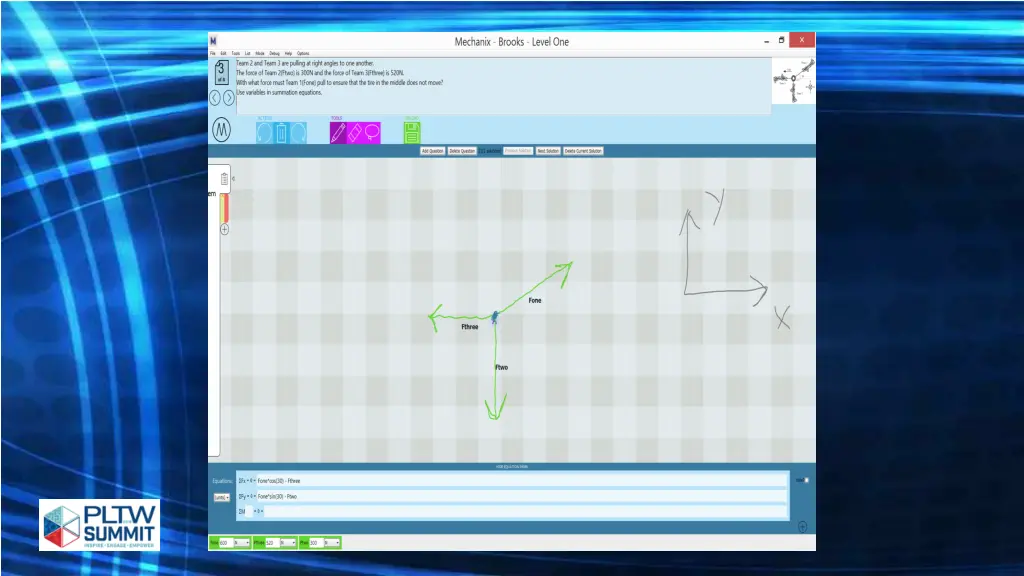Select the eraser tool
Viewport: 1024px width, 576px height.
355,132
